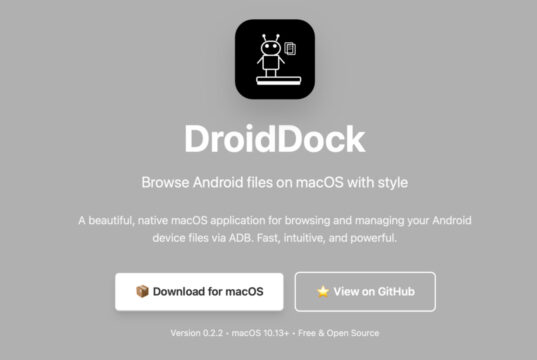Select the DroidDock title heading
Screen dimensions: 537x360
pos(275,139)
